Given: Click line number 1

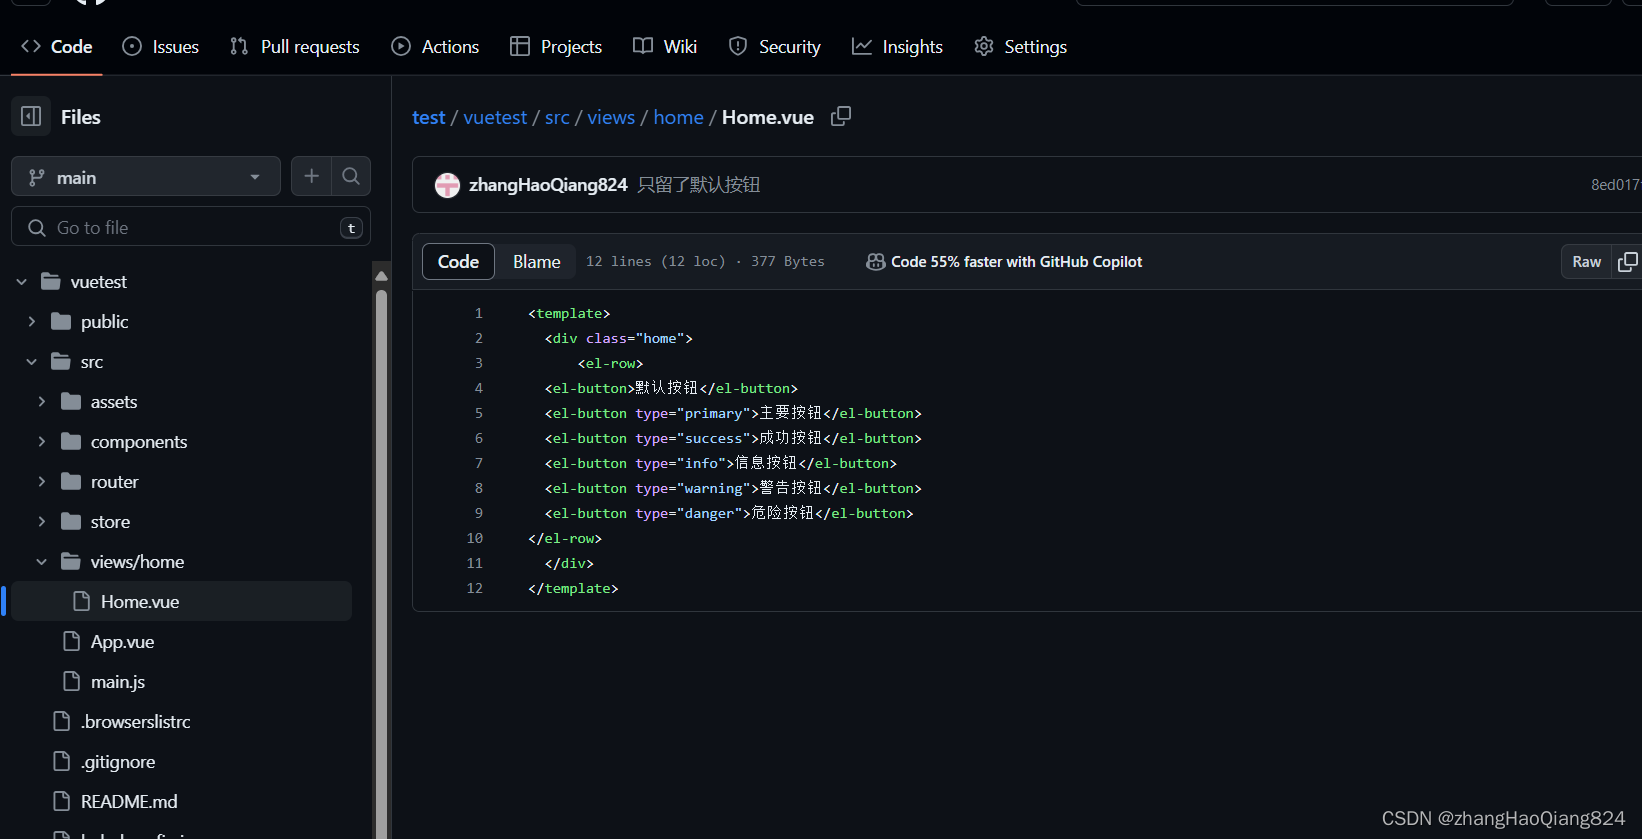Looking at the screenshot, I should coord(478,313).
